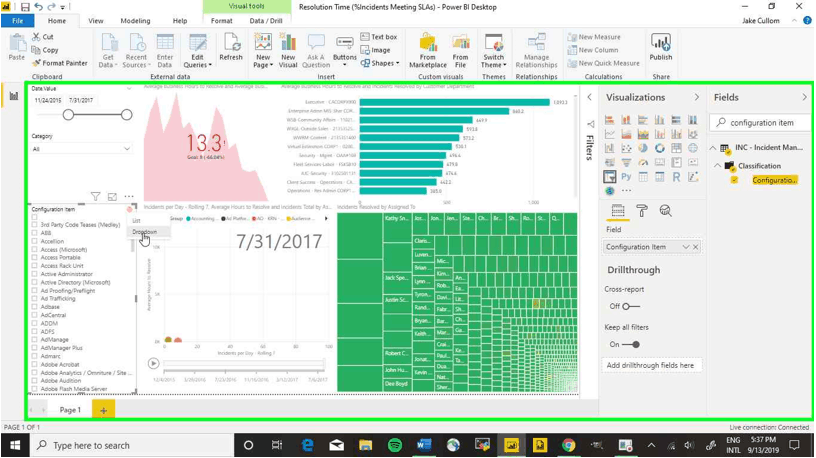Select the Slicer visualization icon
Image resolution: width=816 pixels, height=458 pixels.
(x=609, y=177)
